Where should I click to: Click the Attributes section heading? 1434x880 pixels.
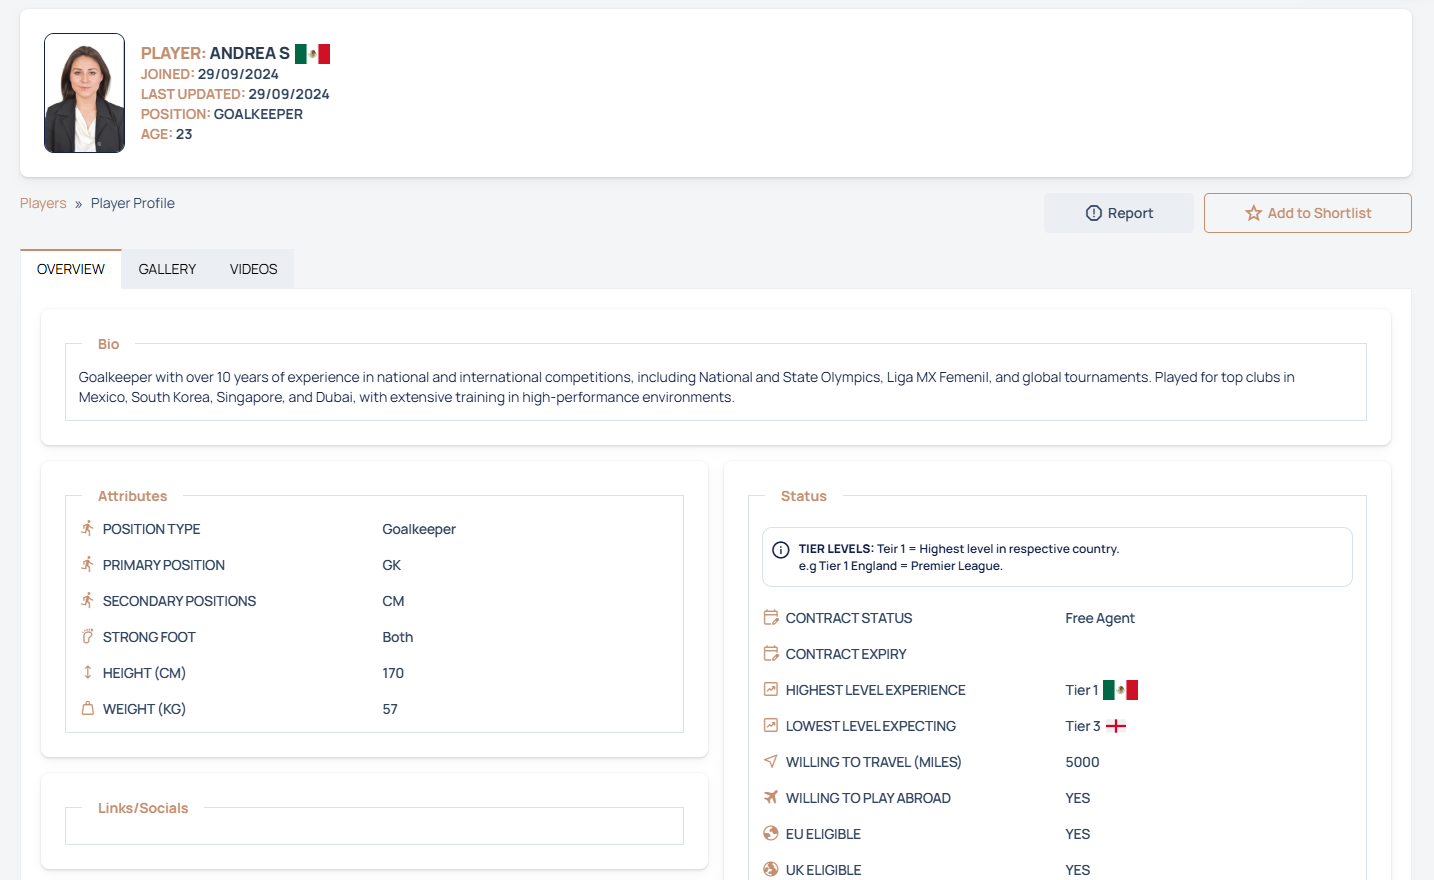click(133, 496)
